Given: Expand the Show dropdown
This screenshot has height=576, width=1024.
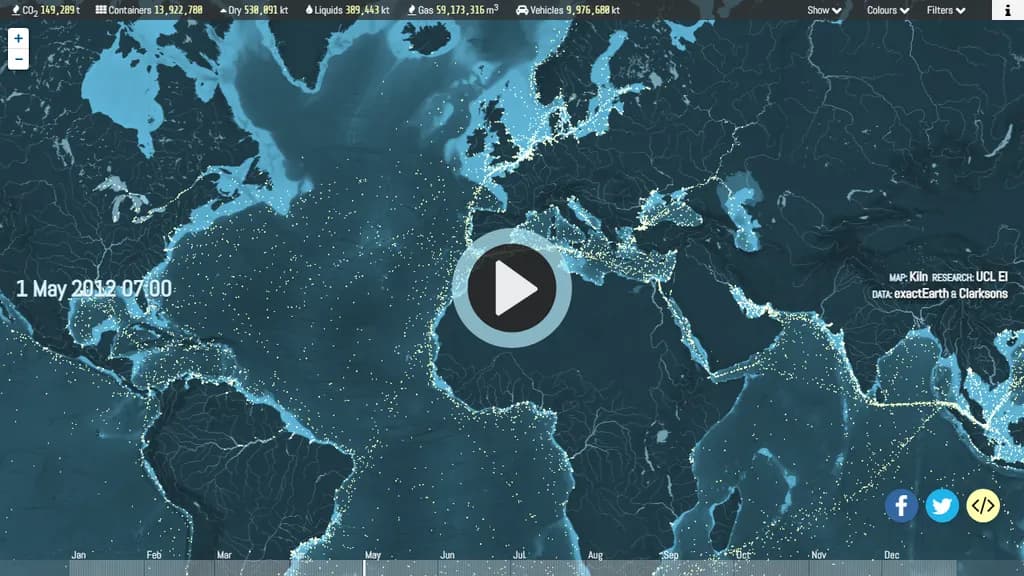Looking at the screenshot, I should 824,10.
